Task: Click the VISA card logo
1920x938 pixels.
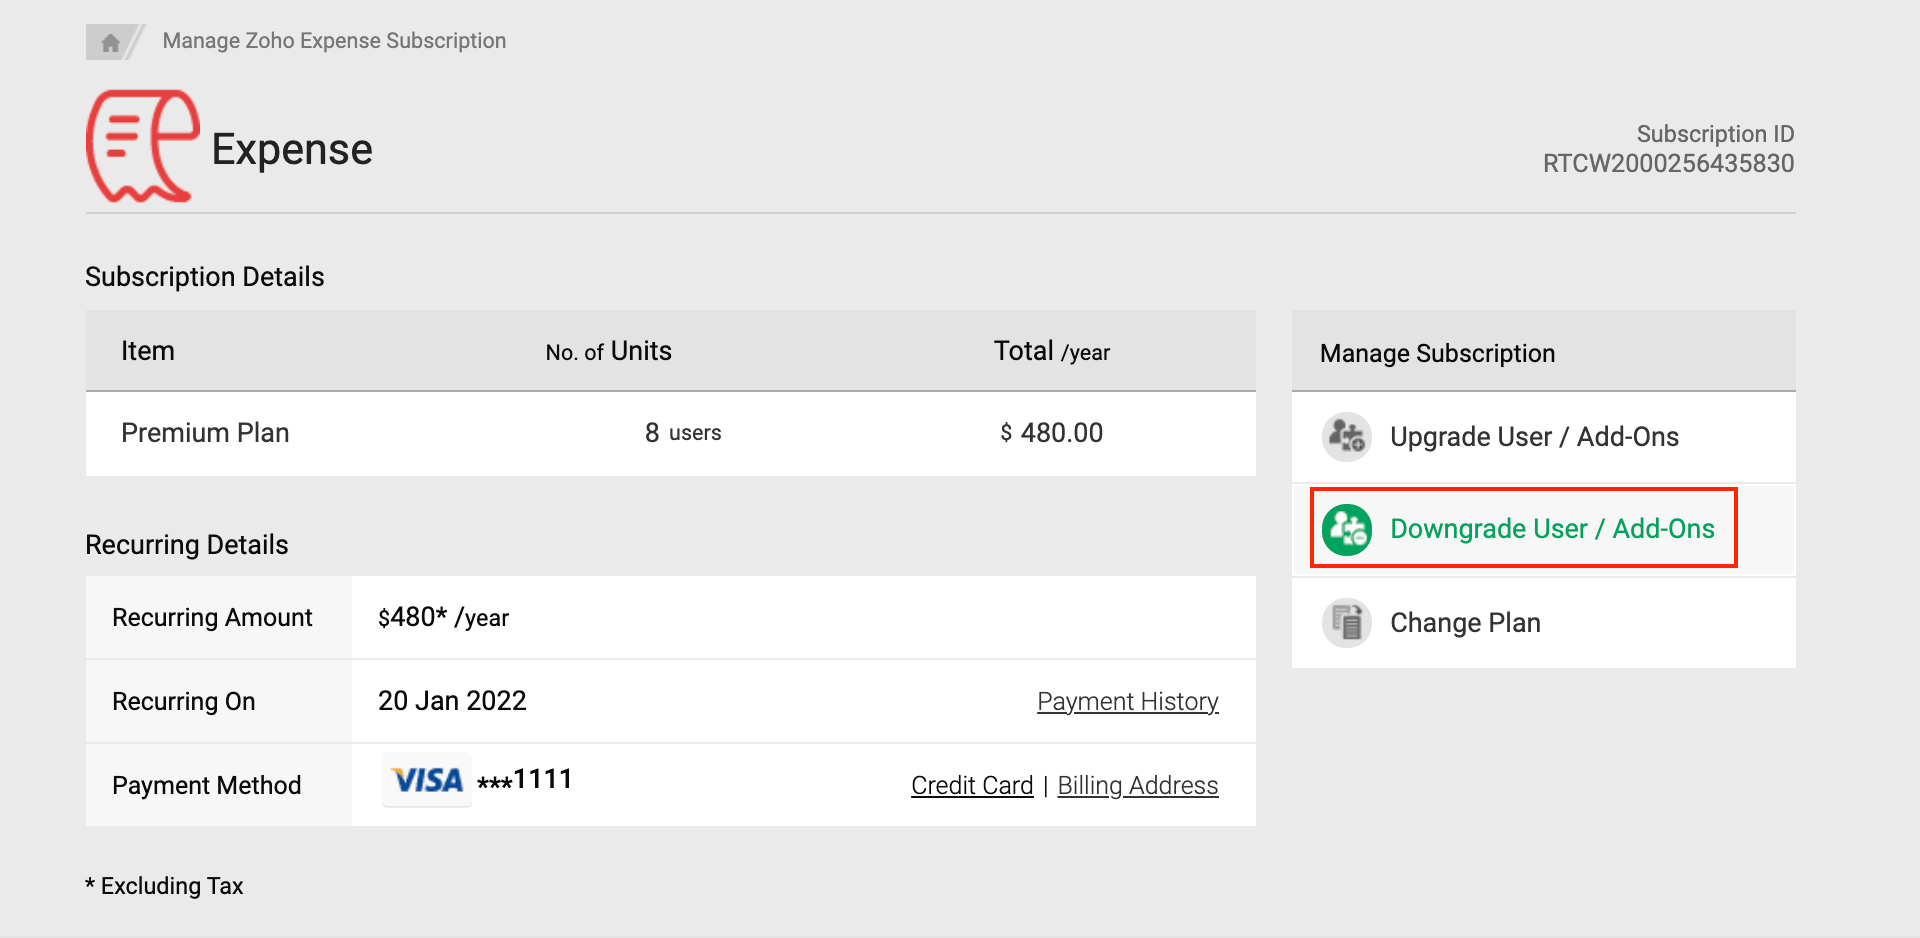Action: pyautogui.click(x=427, y=780)
